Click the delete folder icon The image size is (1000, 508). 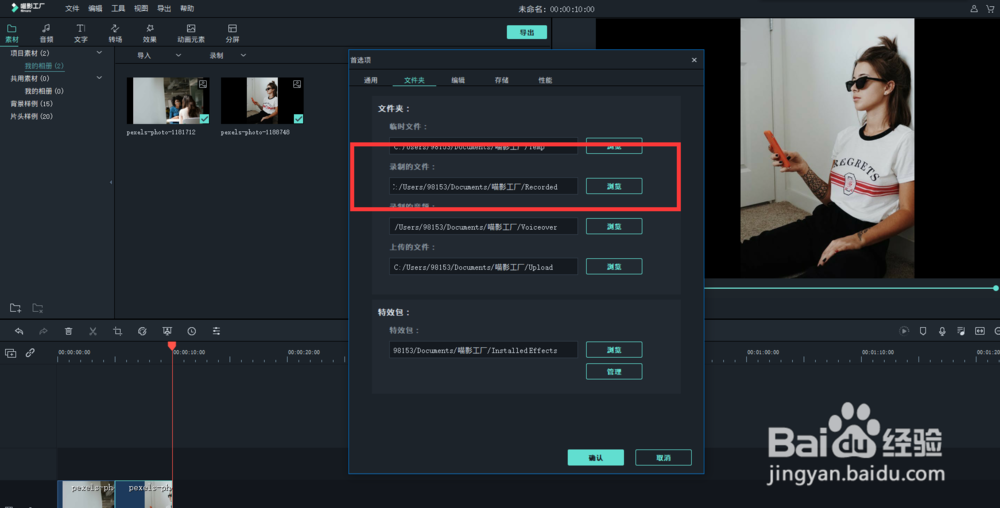38,308
